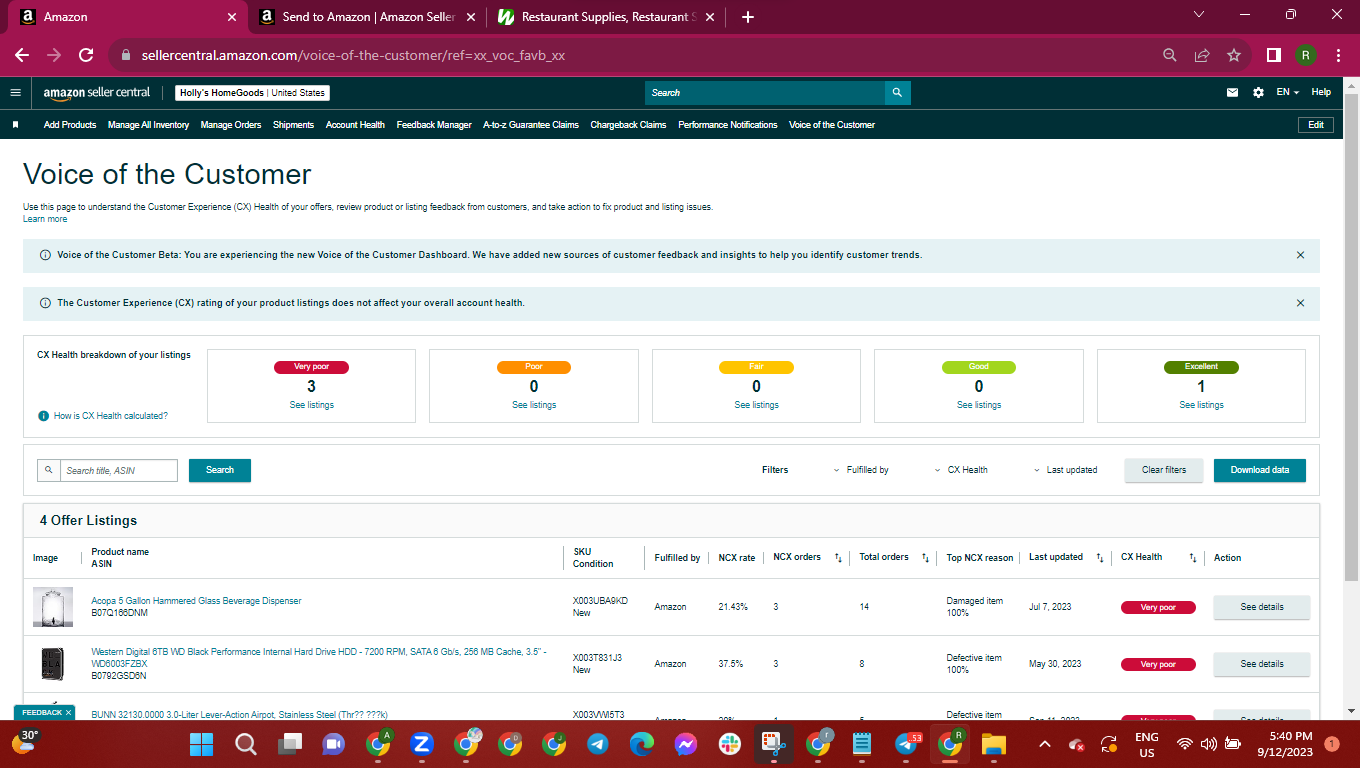
Task: Expand the Fulfilled by filter dropdown
Action: click(861, 470)
